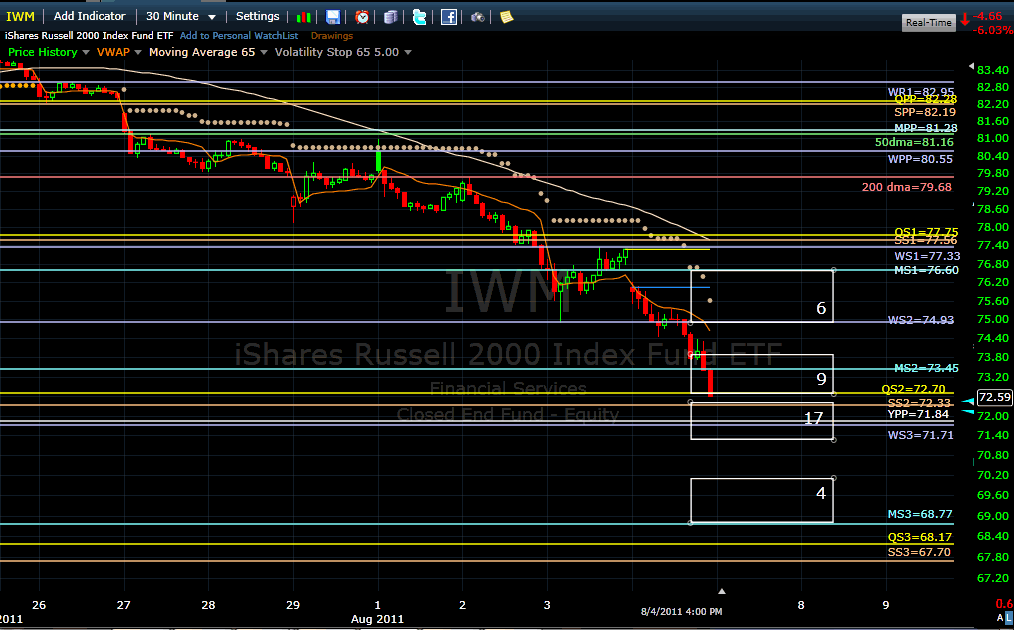Click the IWM ticker symbol
The image size is (1014, 630).
(21, 16)
